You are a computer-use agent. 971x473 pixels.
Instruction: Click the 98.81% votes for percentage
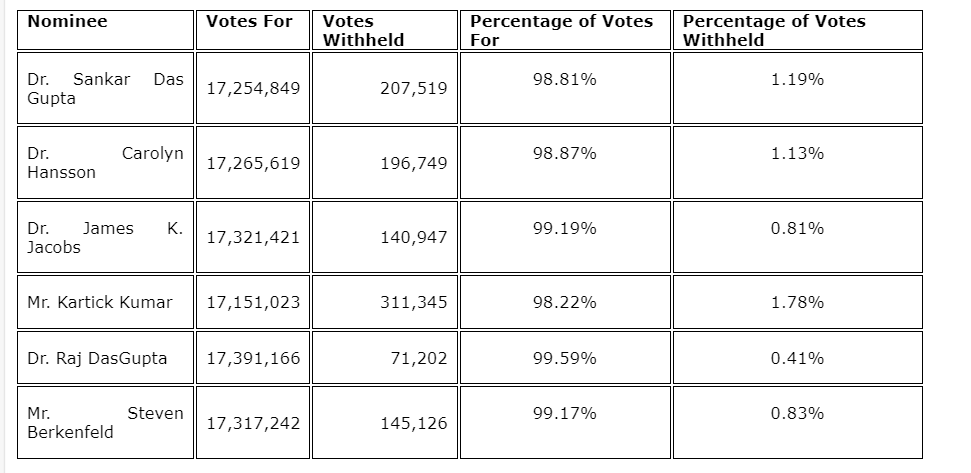pos(564,79)
